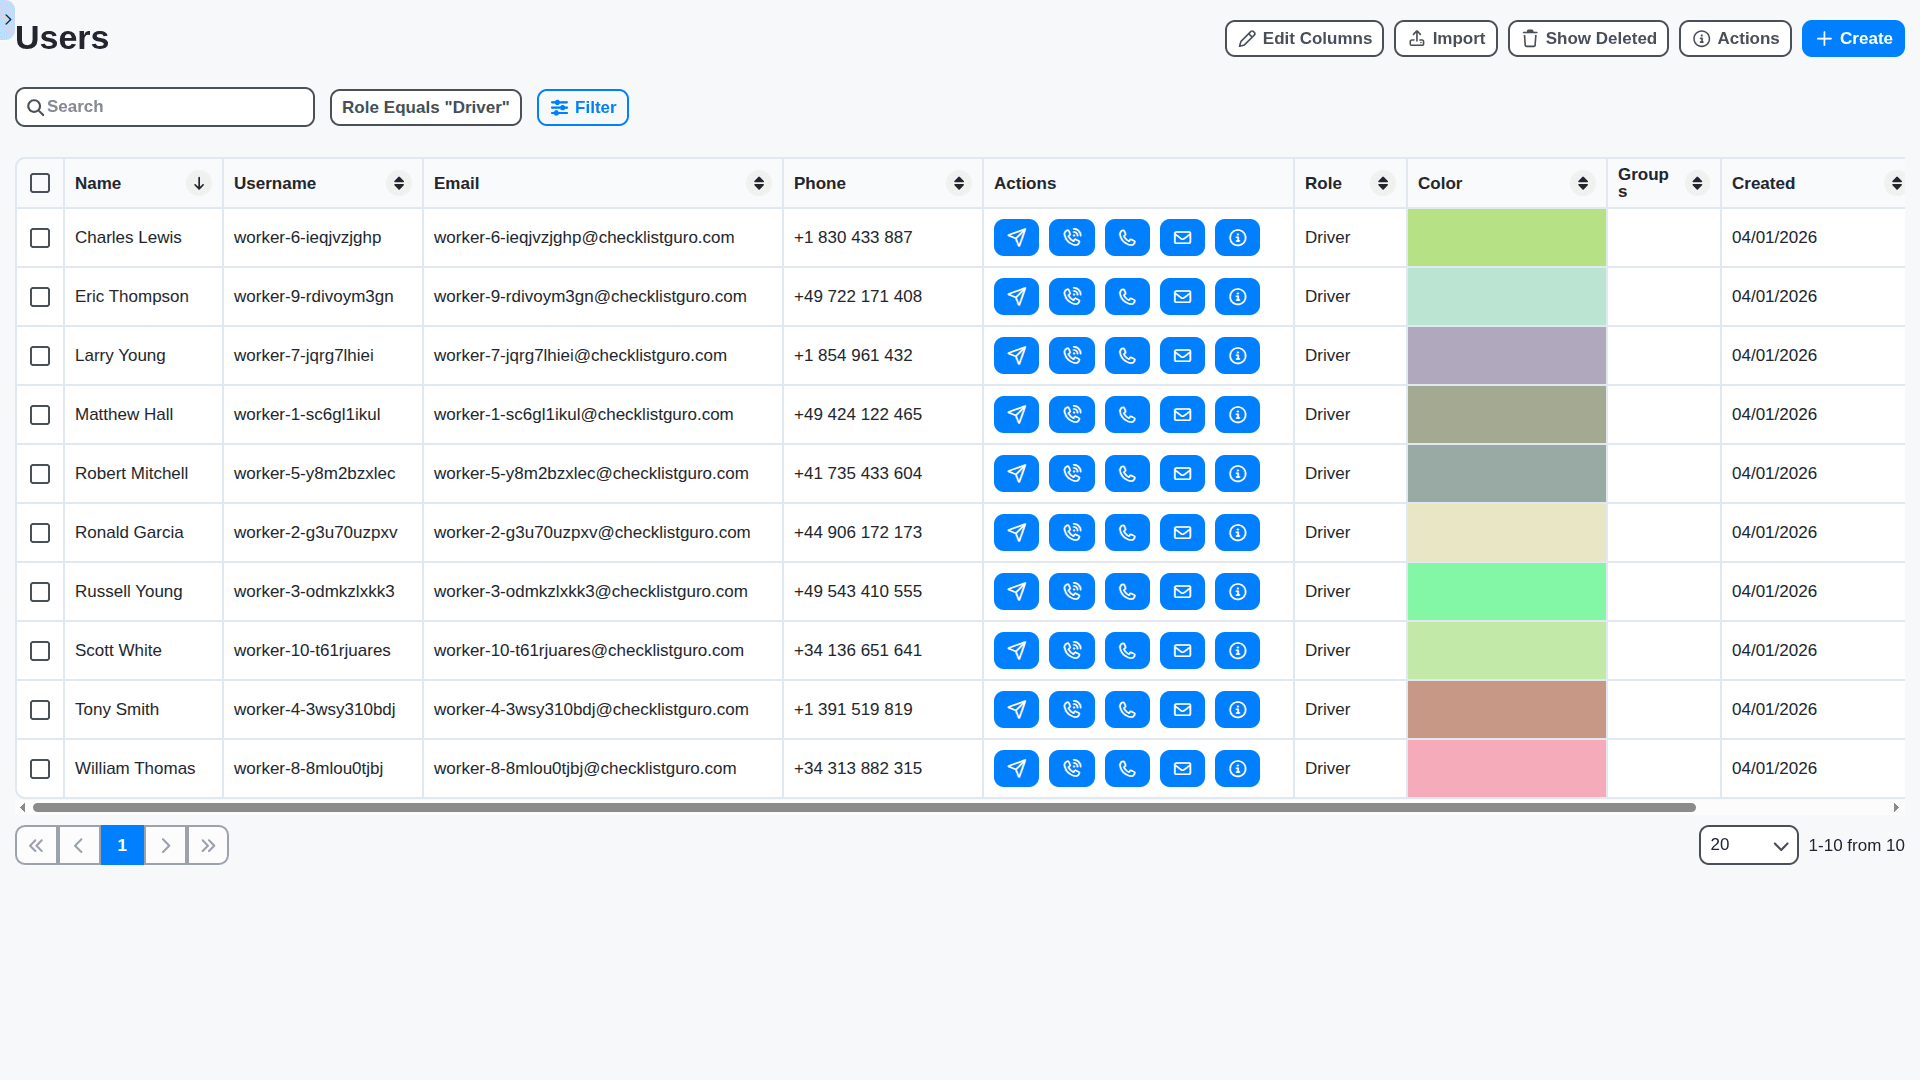Screen dimensions: 1920x1080
Task: Send a message to Tony Smith via the paper plane icon
Action: click(x=1016, y=710)
